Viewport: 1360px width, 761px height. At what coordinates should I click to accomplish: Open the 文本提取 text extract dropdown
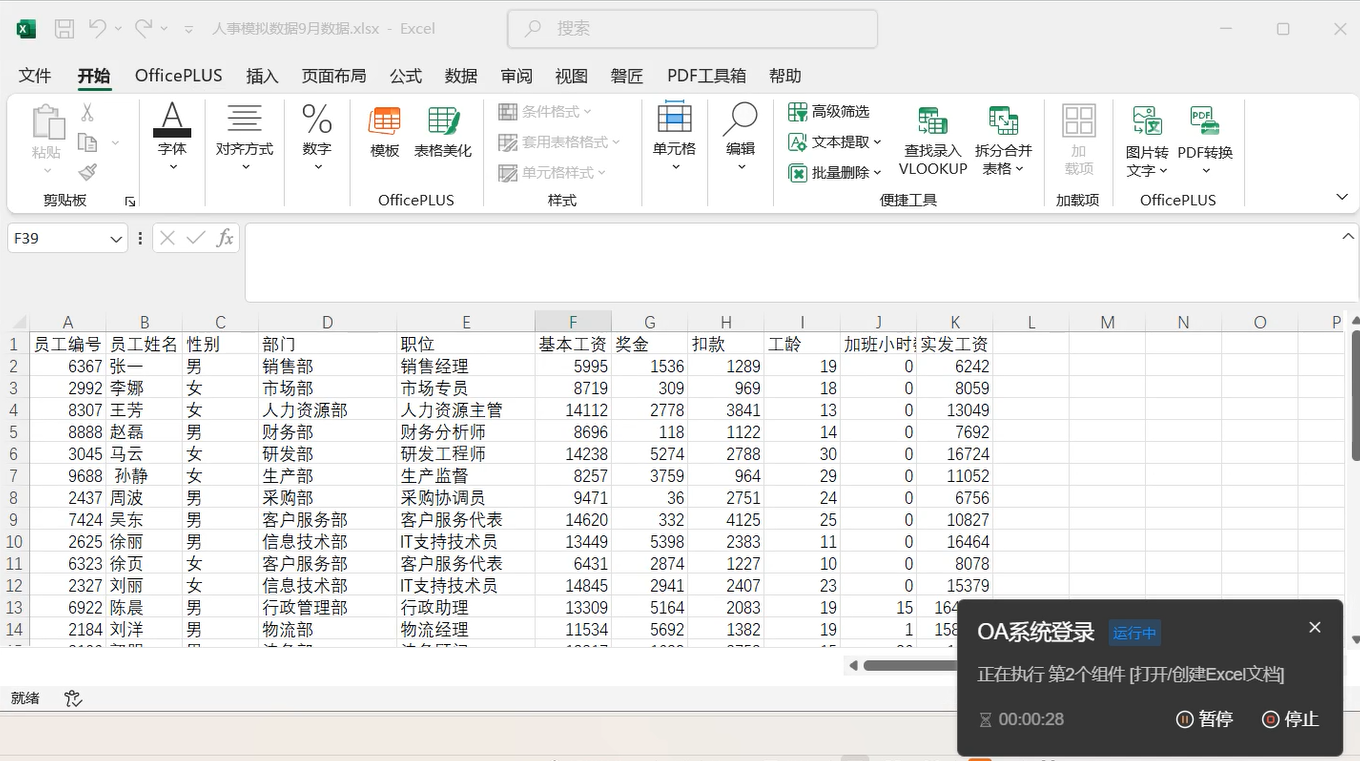tap(835, 142)
